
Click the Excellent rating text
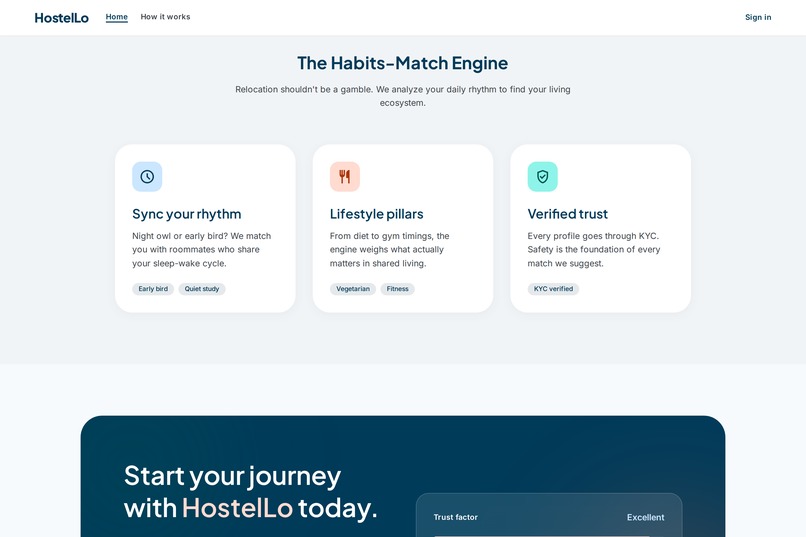[x=646, y=517]
